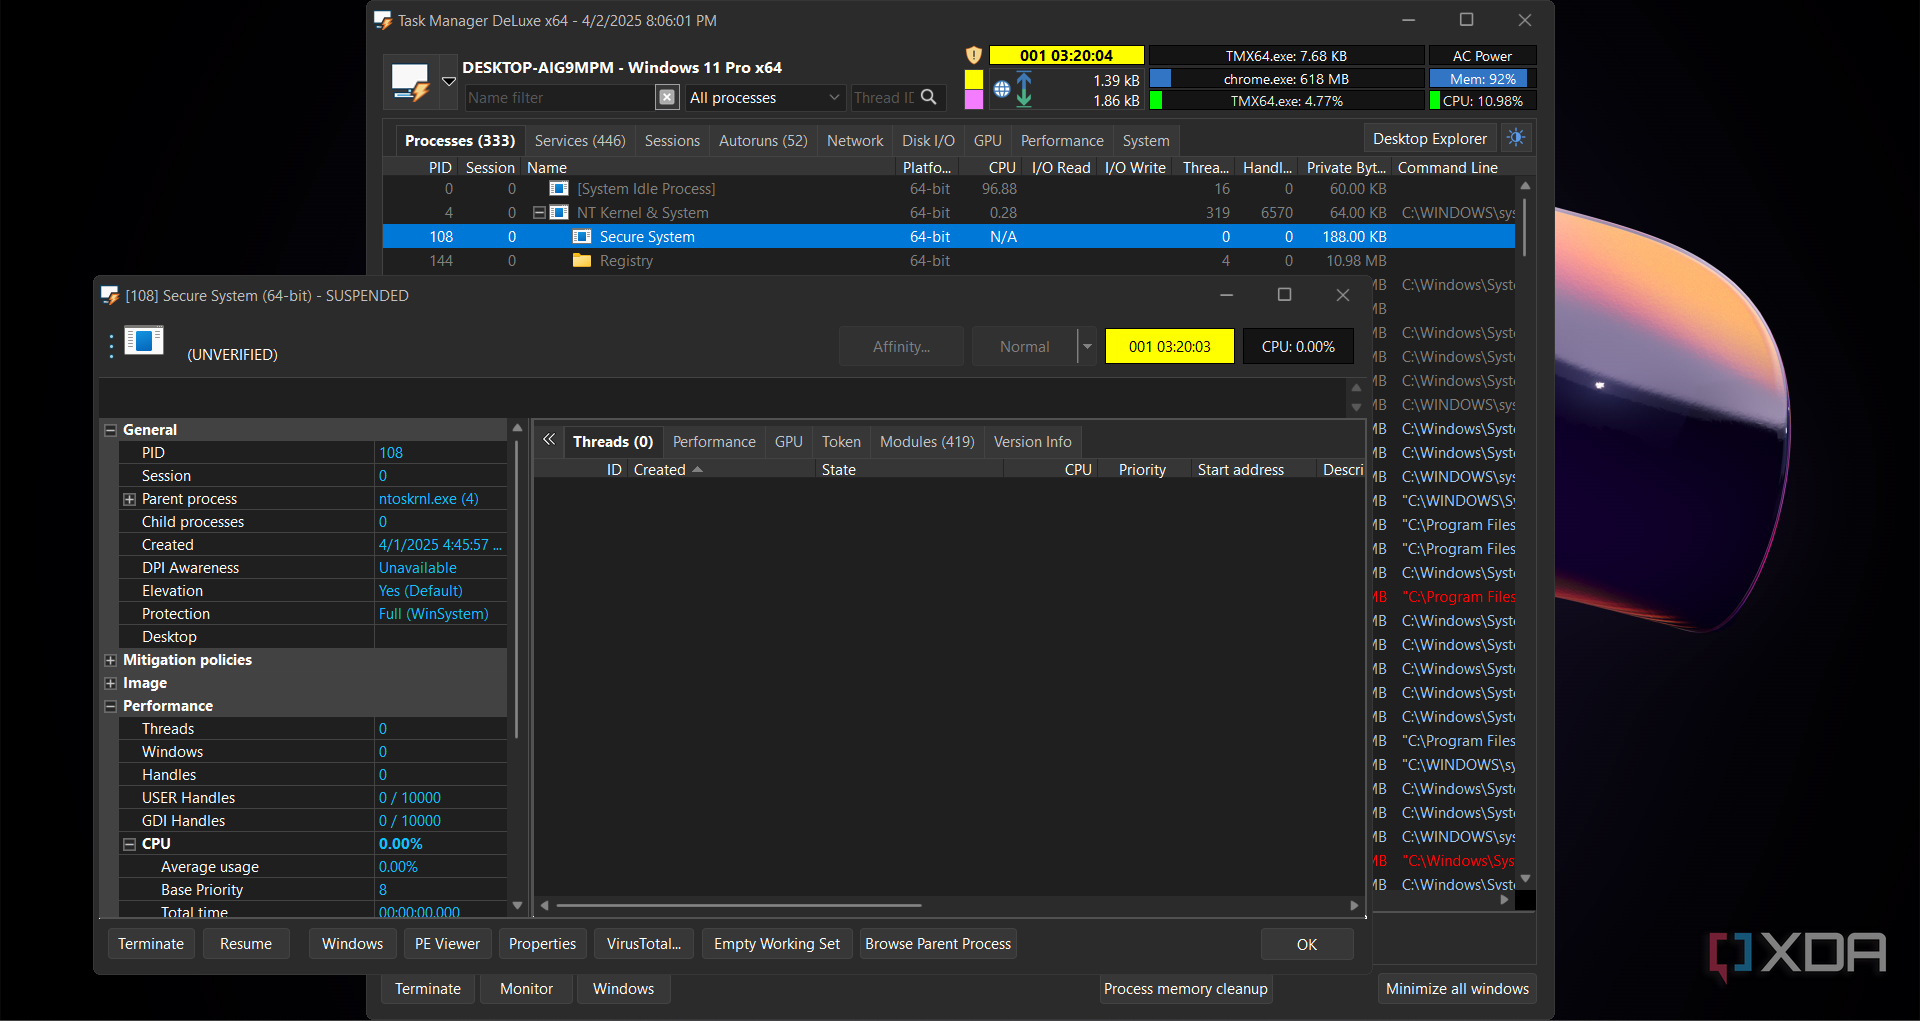Image resolution: width=1920 pixels, height=1021 pixels.
Task: Expand the Parent process row
Action: pos(129,499)
